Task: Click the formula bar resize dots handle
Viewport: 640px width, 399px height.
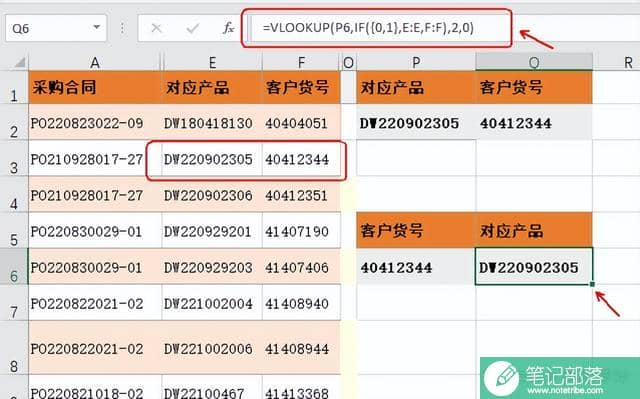Action: 122,28
